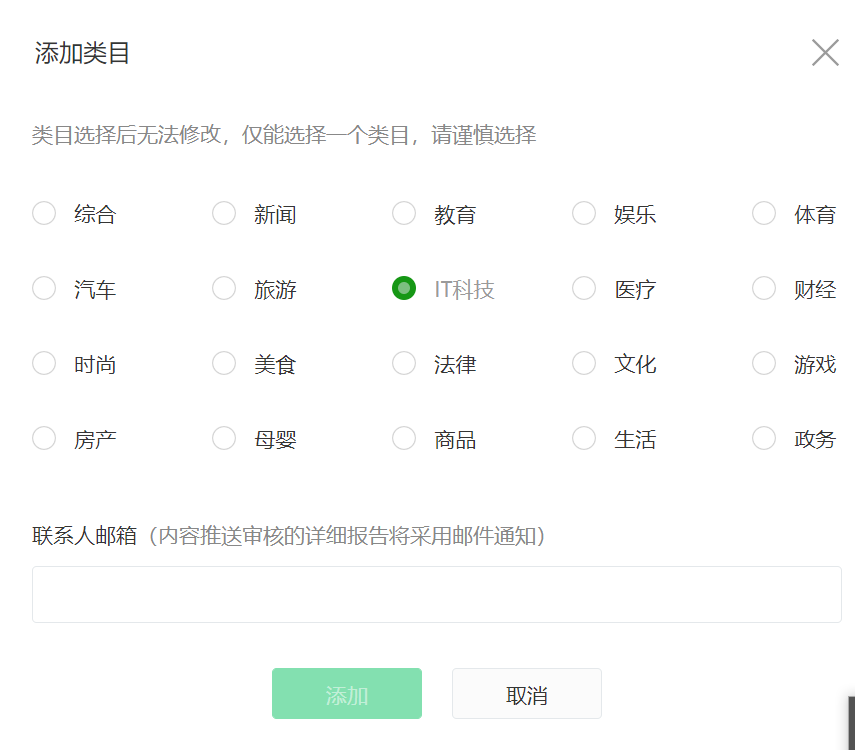Choose the 财经 radio button
This screenshot has width=855, height=750.
764,289
